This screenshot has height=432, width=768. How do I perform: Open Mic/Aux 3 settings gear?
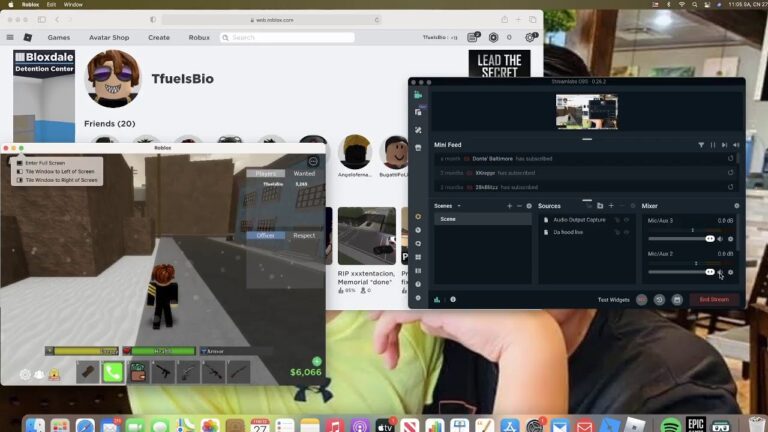[730, 239]
